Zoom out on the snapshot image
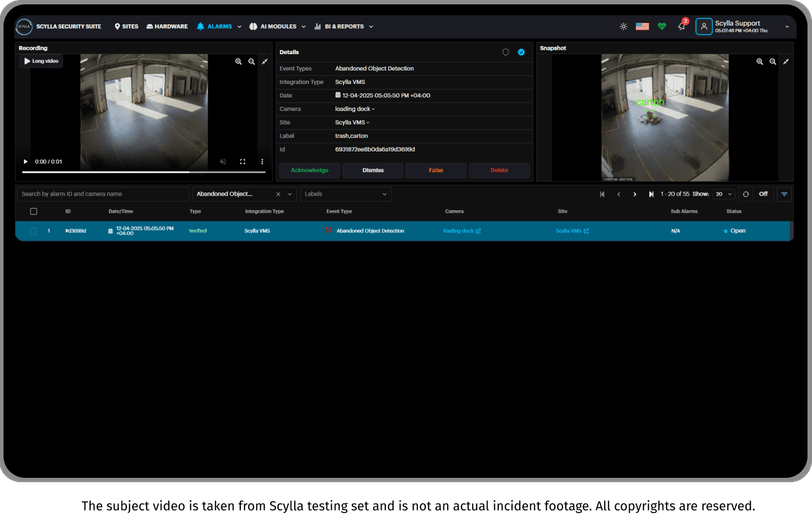Image resolution: width=812 pixels, height=519 pixels. (773, 61)
